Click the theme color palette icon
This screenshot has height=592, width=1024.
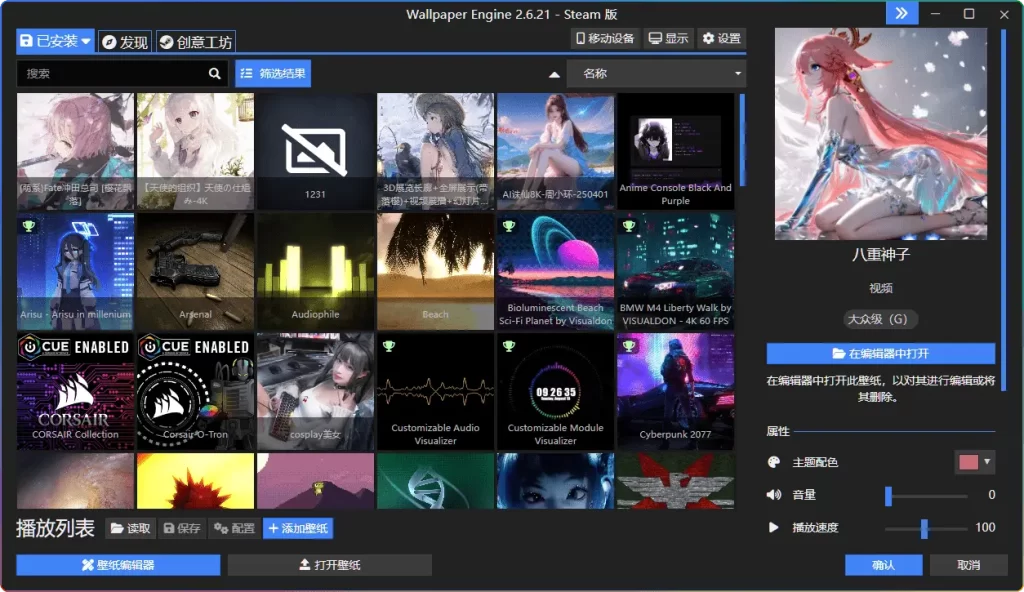774,462
